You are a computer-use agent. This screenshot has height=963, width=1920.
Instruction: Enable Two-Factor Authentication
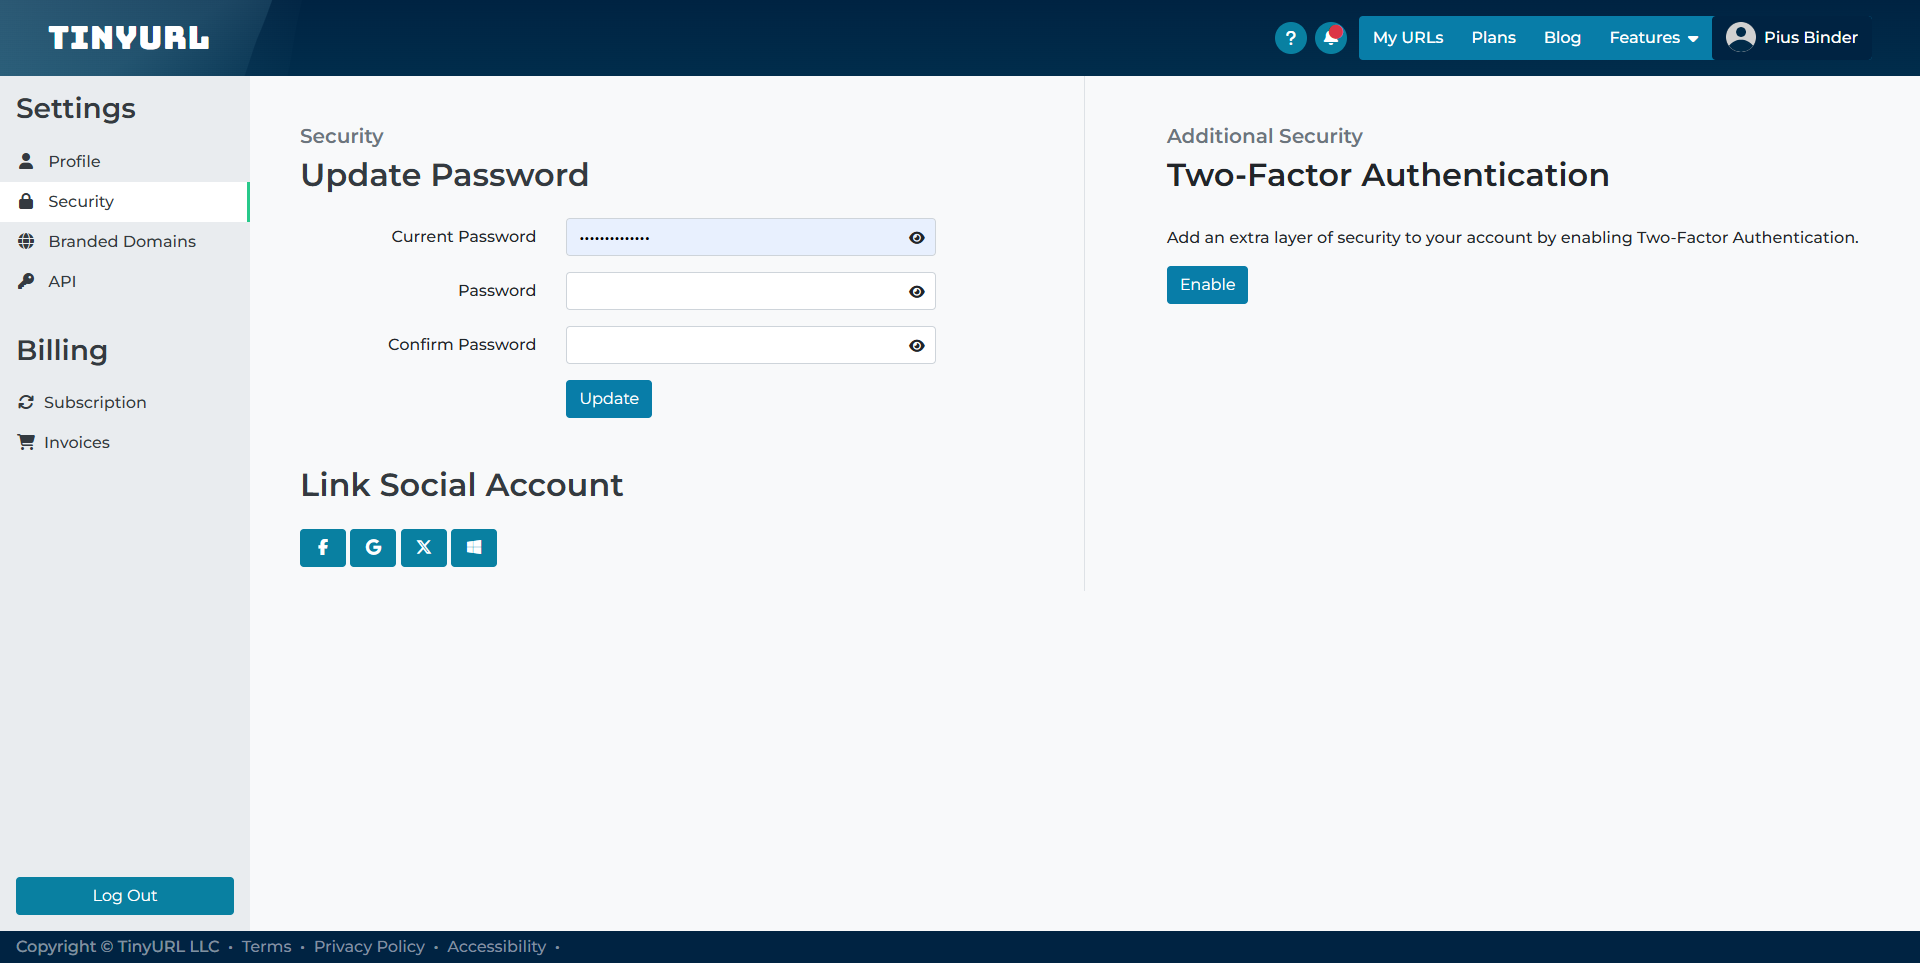(x=1207, y=285)
